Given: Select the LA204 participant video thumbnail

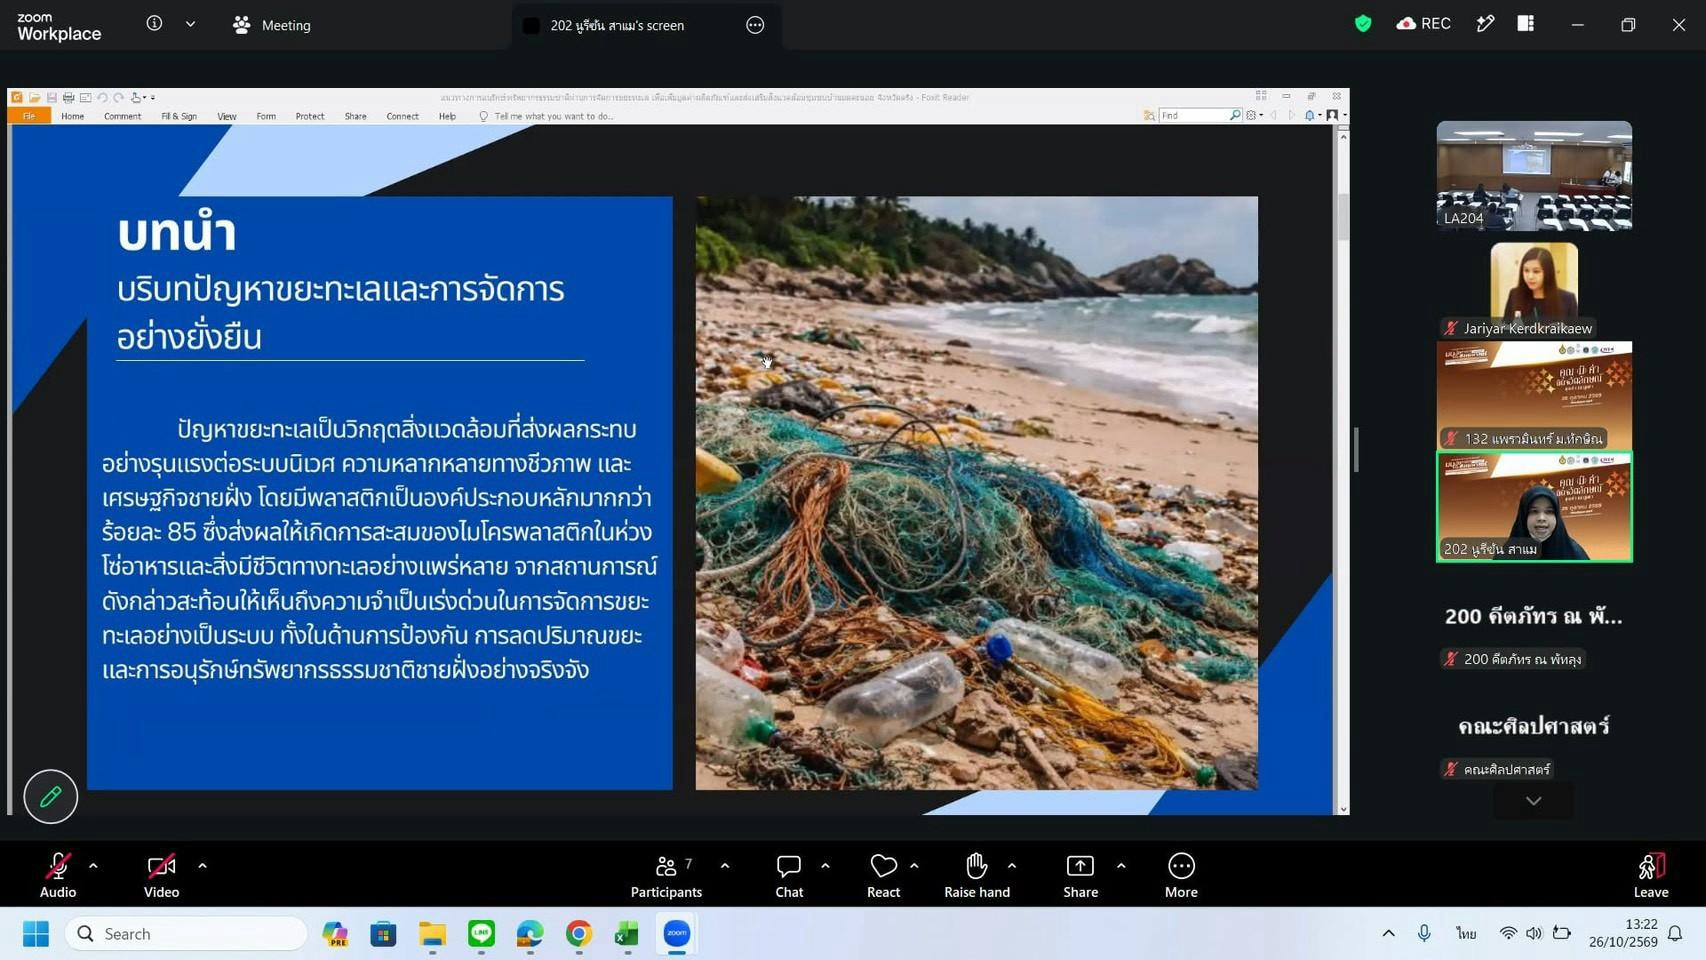Looking at the screenshot, I should pos(1534,176).
